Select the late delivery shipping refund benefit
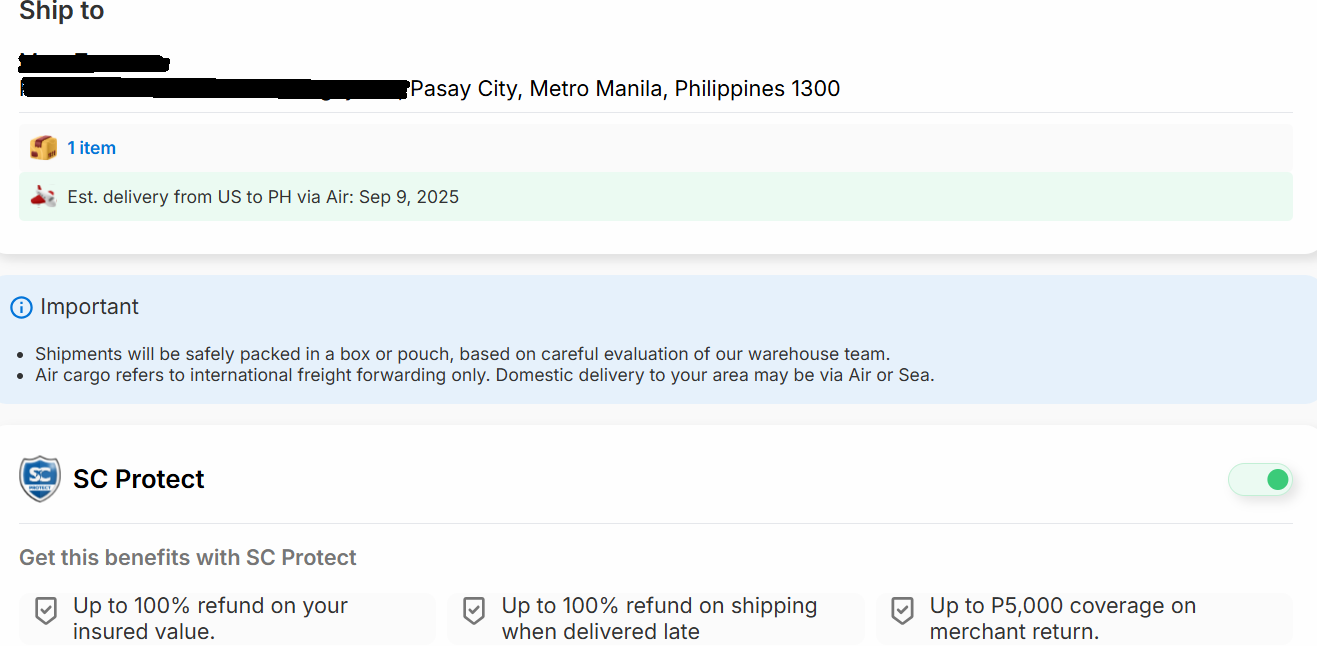 point(659,618)
